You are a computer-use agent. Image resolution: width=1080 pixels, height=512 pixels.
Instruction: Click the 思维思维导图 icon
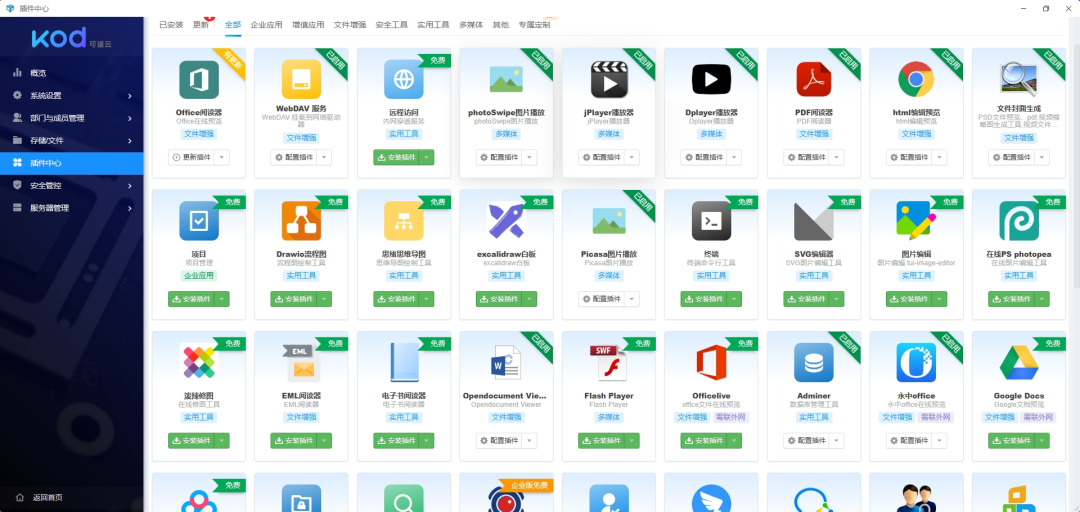coord(404,221)
